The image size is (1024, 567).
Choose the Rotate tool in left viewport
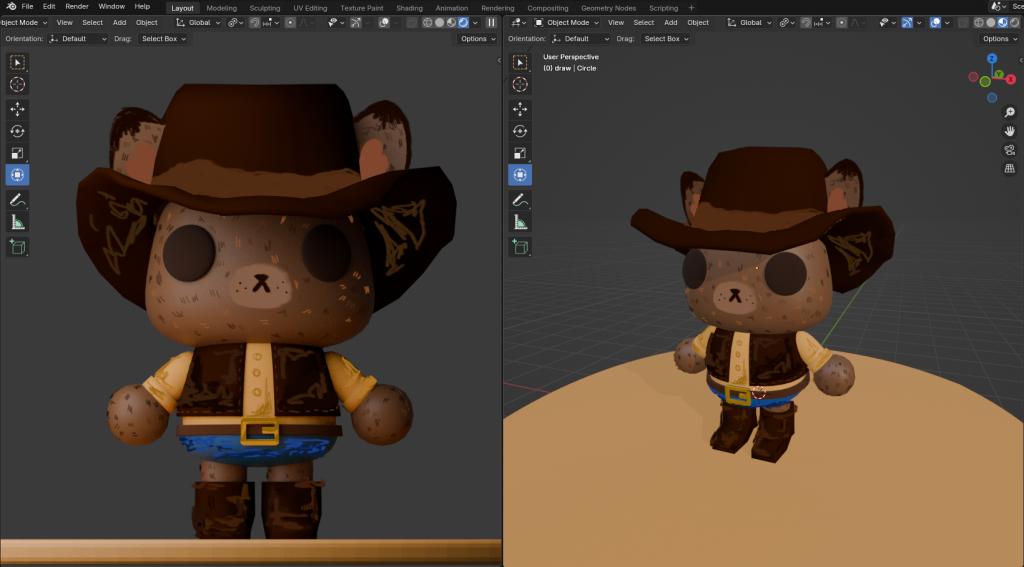[18, 131]
